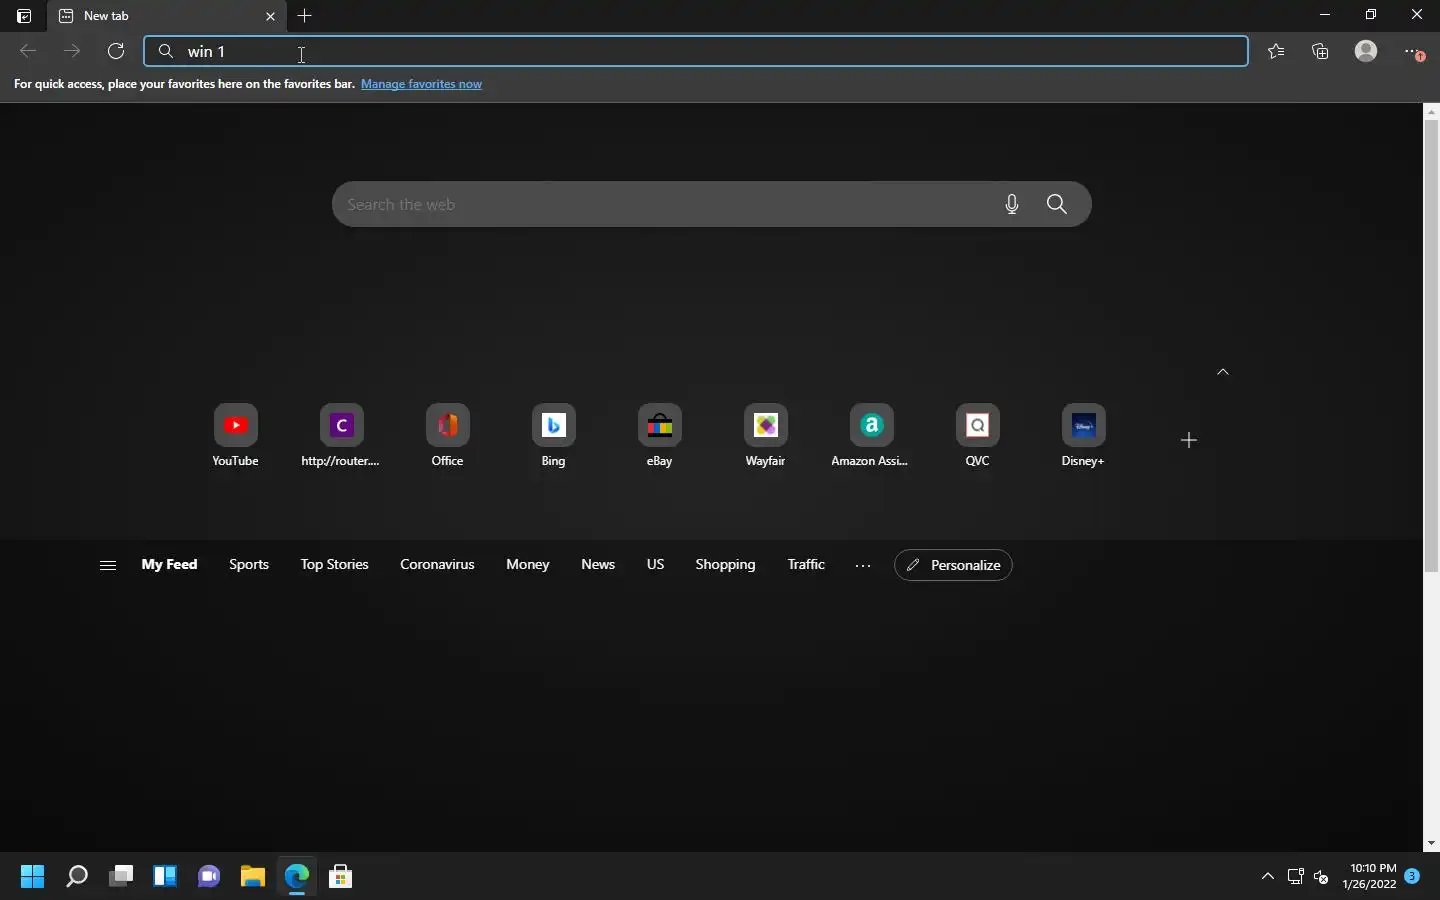Image resolution: width=1440 pixels, height=900 pixels.
Task: Show hidden system tray icons
Action: point(1268,877)
